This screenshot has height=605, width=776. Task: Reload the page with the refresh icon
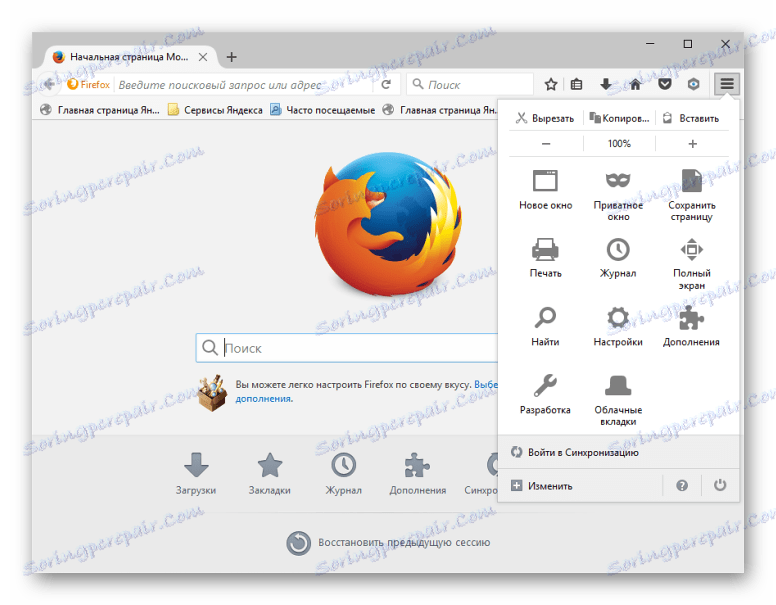387,85
